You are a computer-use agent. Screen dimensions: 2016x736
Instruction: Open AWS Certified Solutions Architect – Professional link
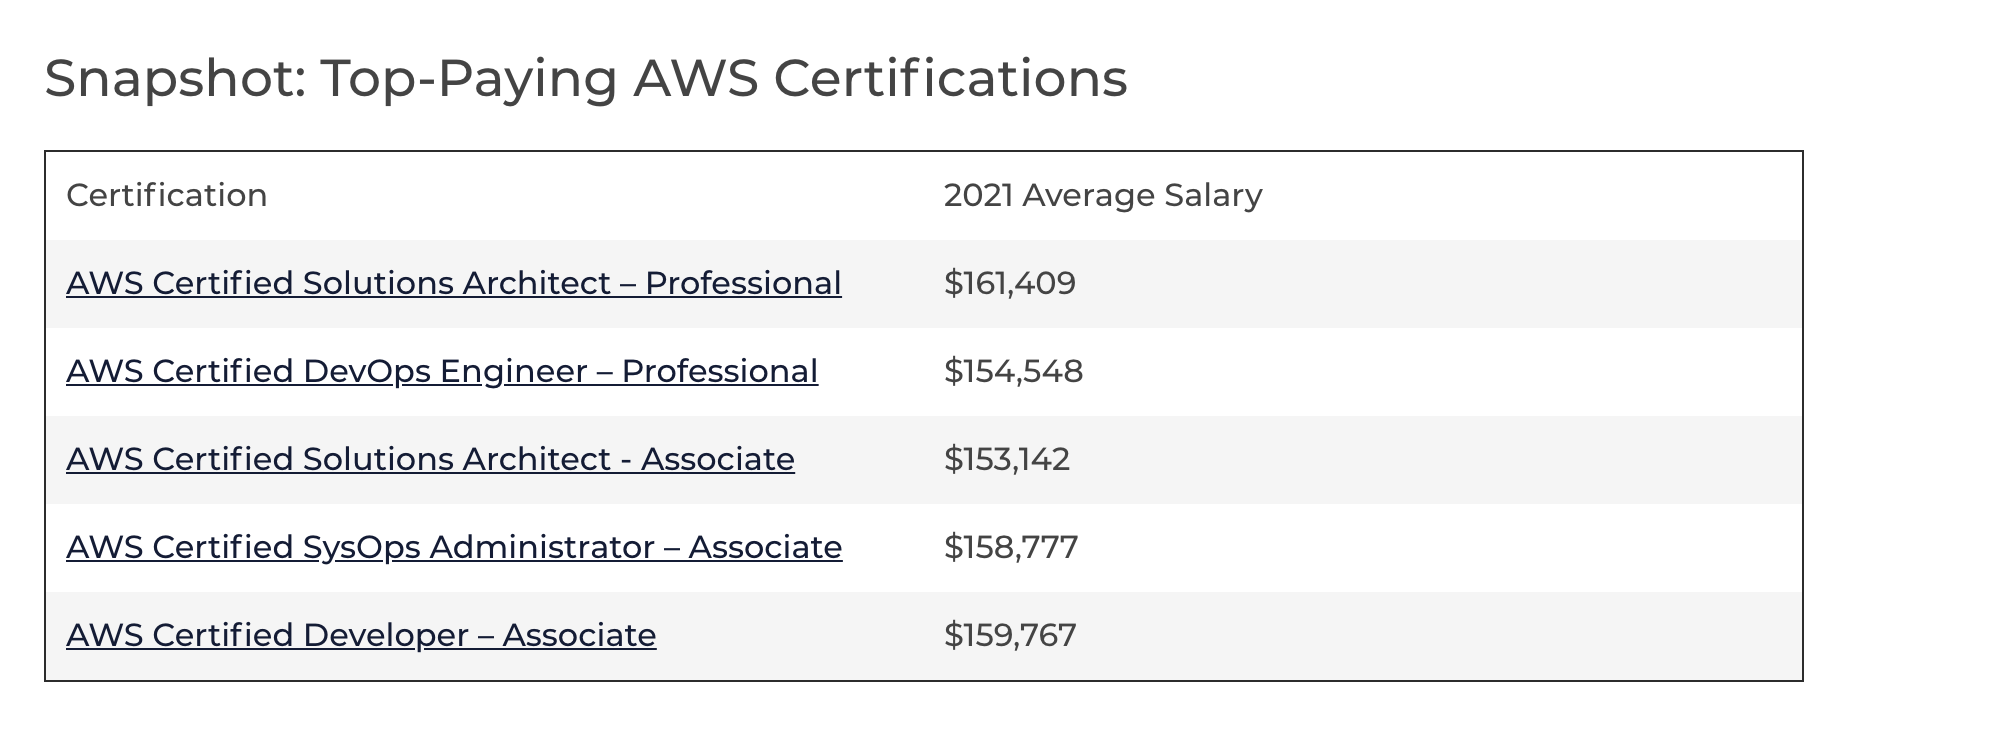click(453, 283)
